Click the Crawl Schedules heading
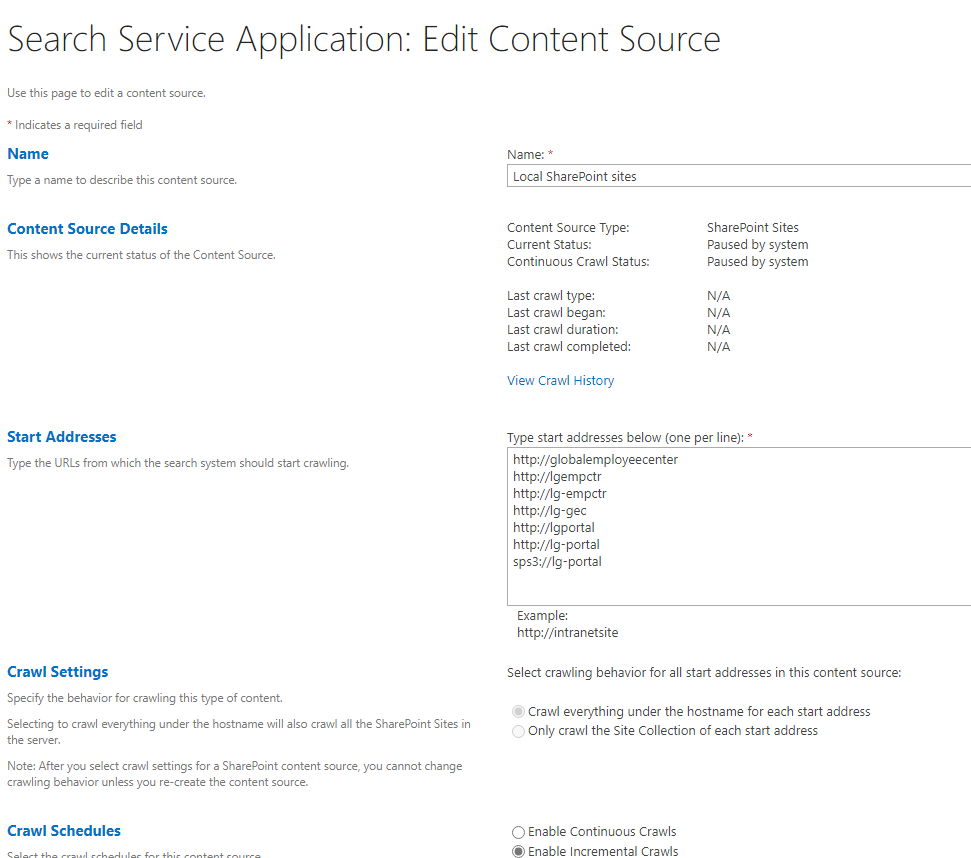971x858 pixels. tap(64, 831)
